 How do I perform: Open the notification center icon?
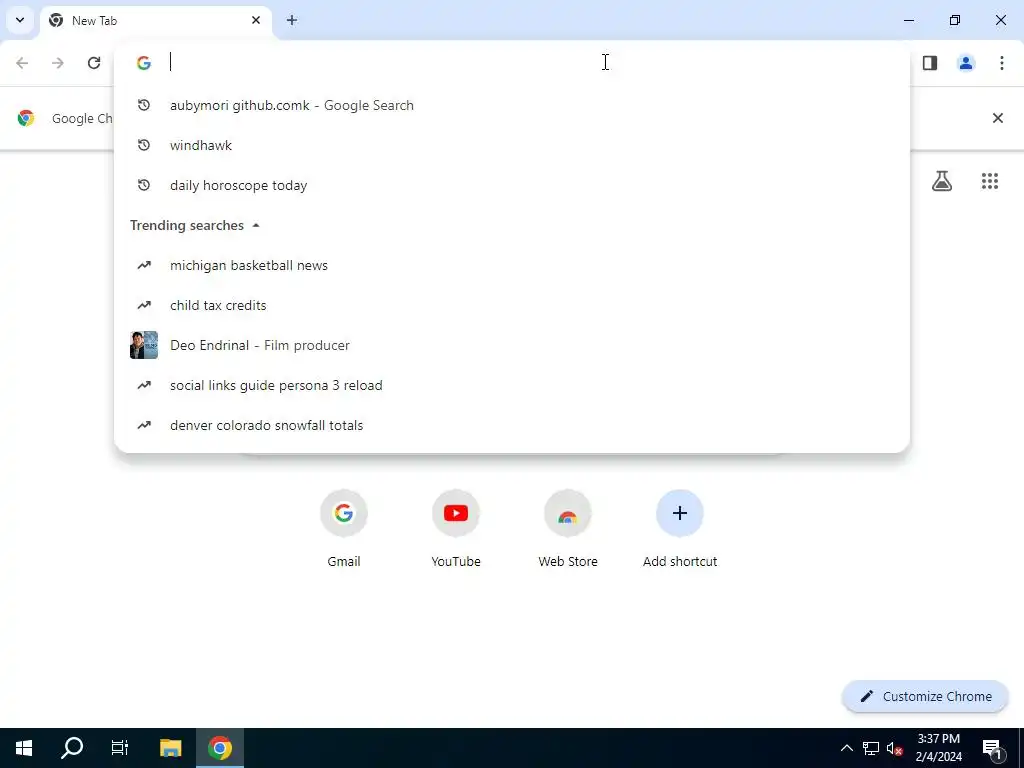993,748
